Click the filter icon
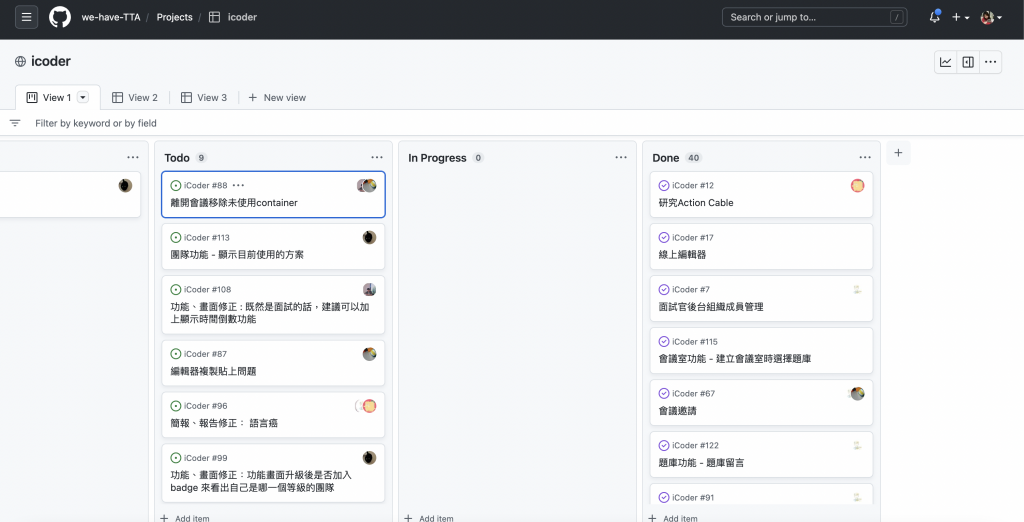Image resolution: width=1024 pixels, height=522 pixels. point(15,123)
